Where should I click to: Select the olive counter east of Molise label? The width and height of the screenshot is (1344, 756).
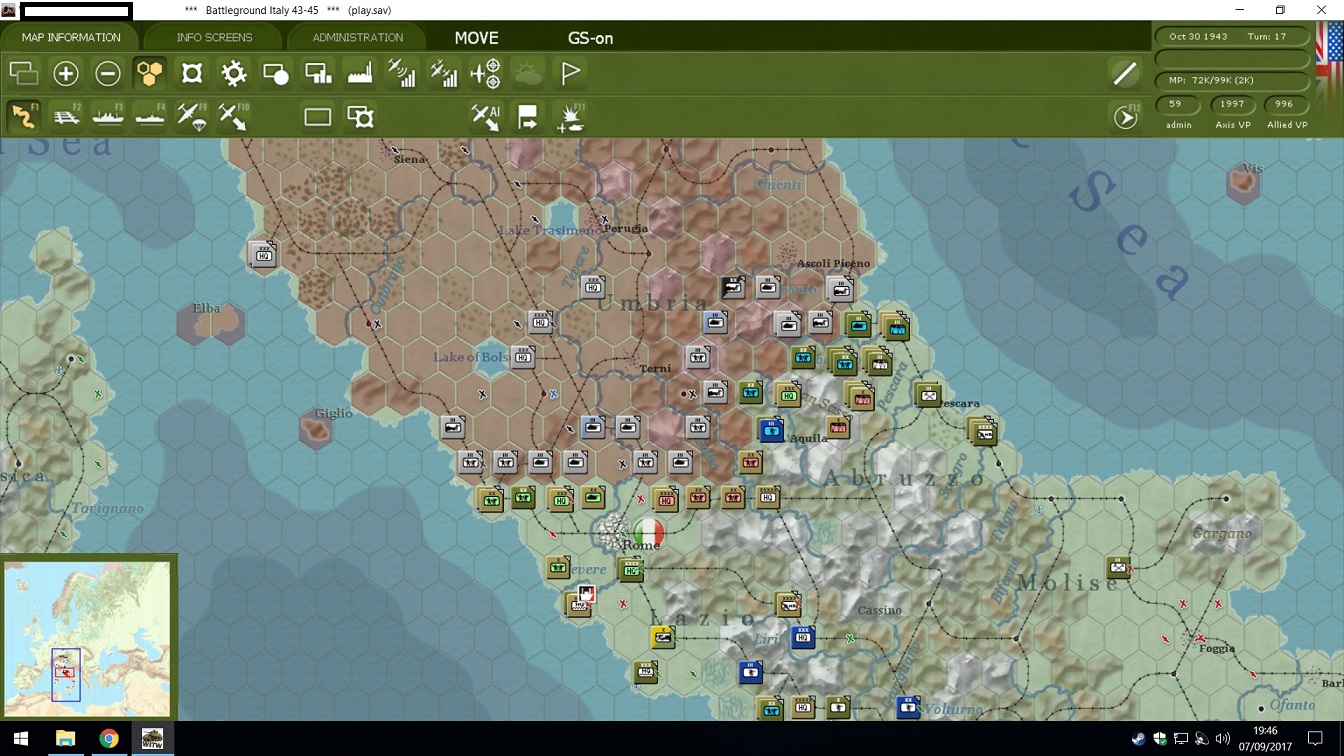point(1119,567)
